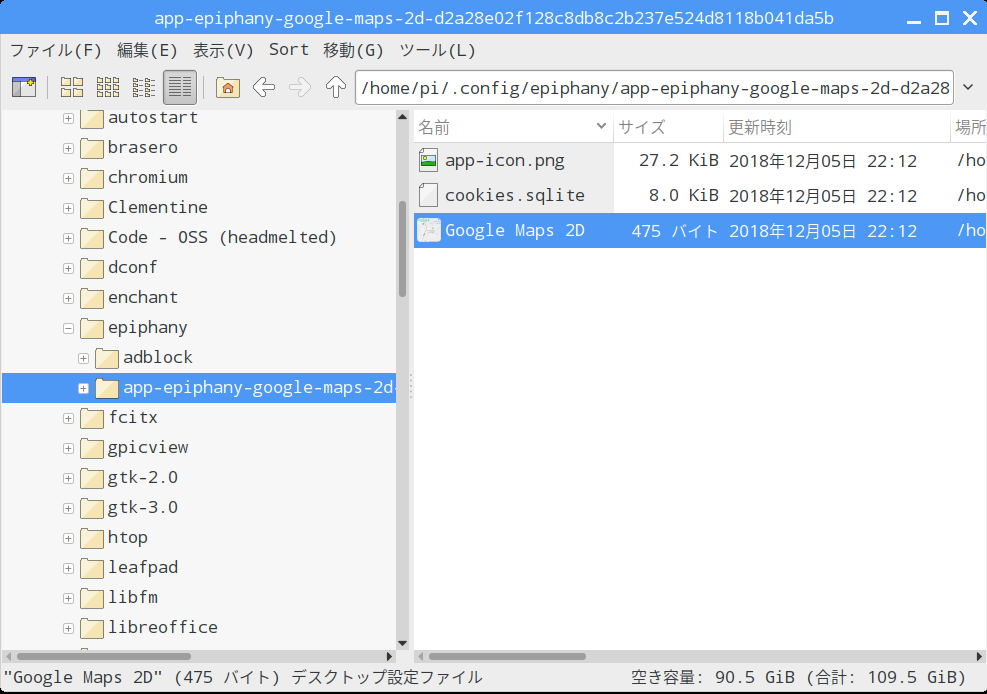Select detailed list view mode

pyautogui.click(x=180, y=87)
